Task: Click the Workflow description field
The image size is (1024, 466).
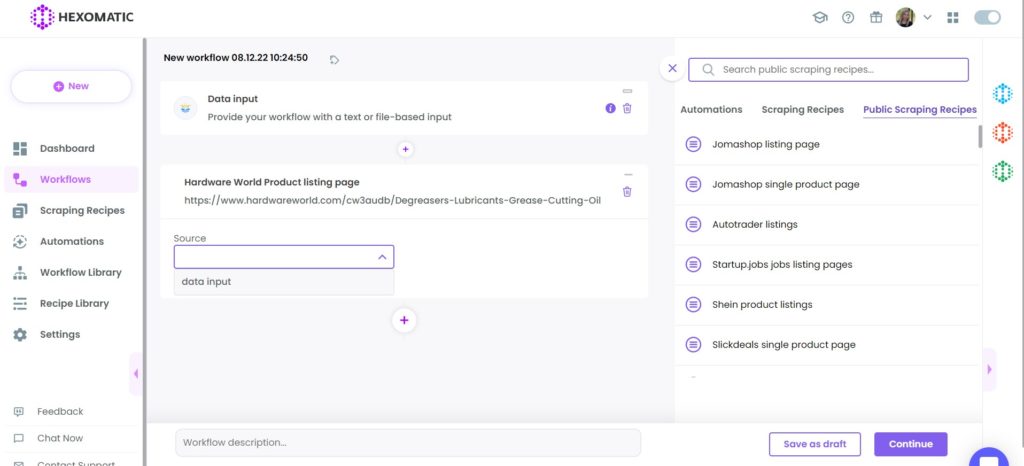Action: point(408,443)
